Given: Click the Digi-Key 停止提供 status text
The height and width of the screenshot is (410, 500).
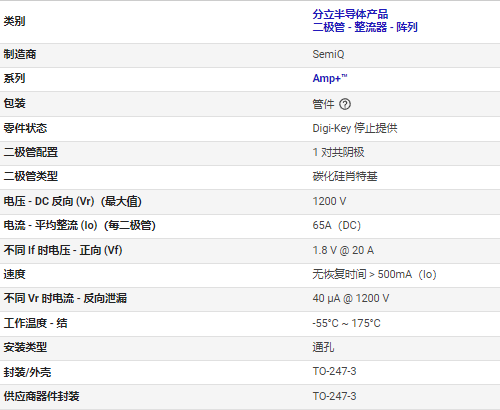Looking at the screenshot, I should pos(355,128).
